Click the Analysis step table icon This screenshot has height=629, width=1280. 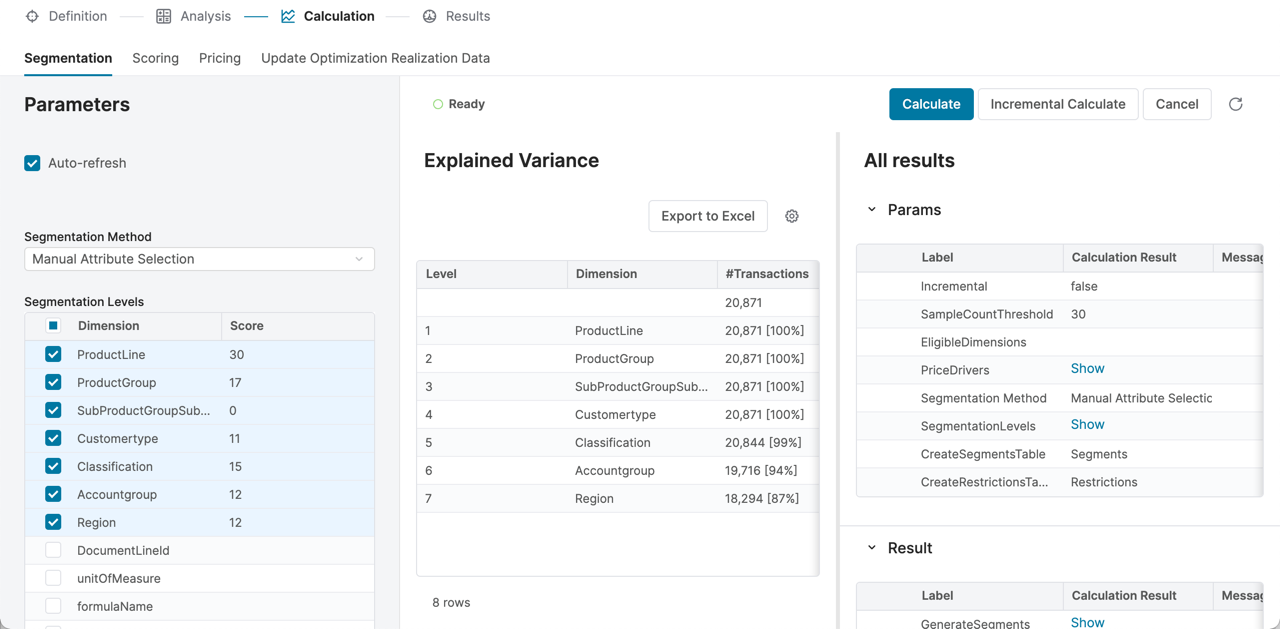[x=164, y=16]
